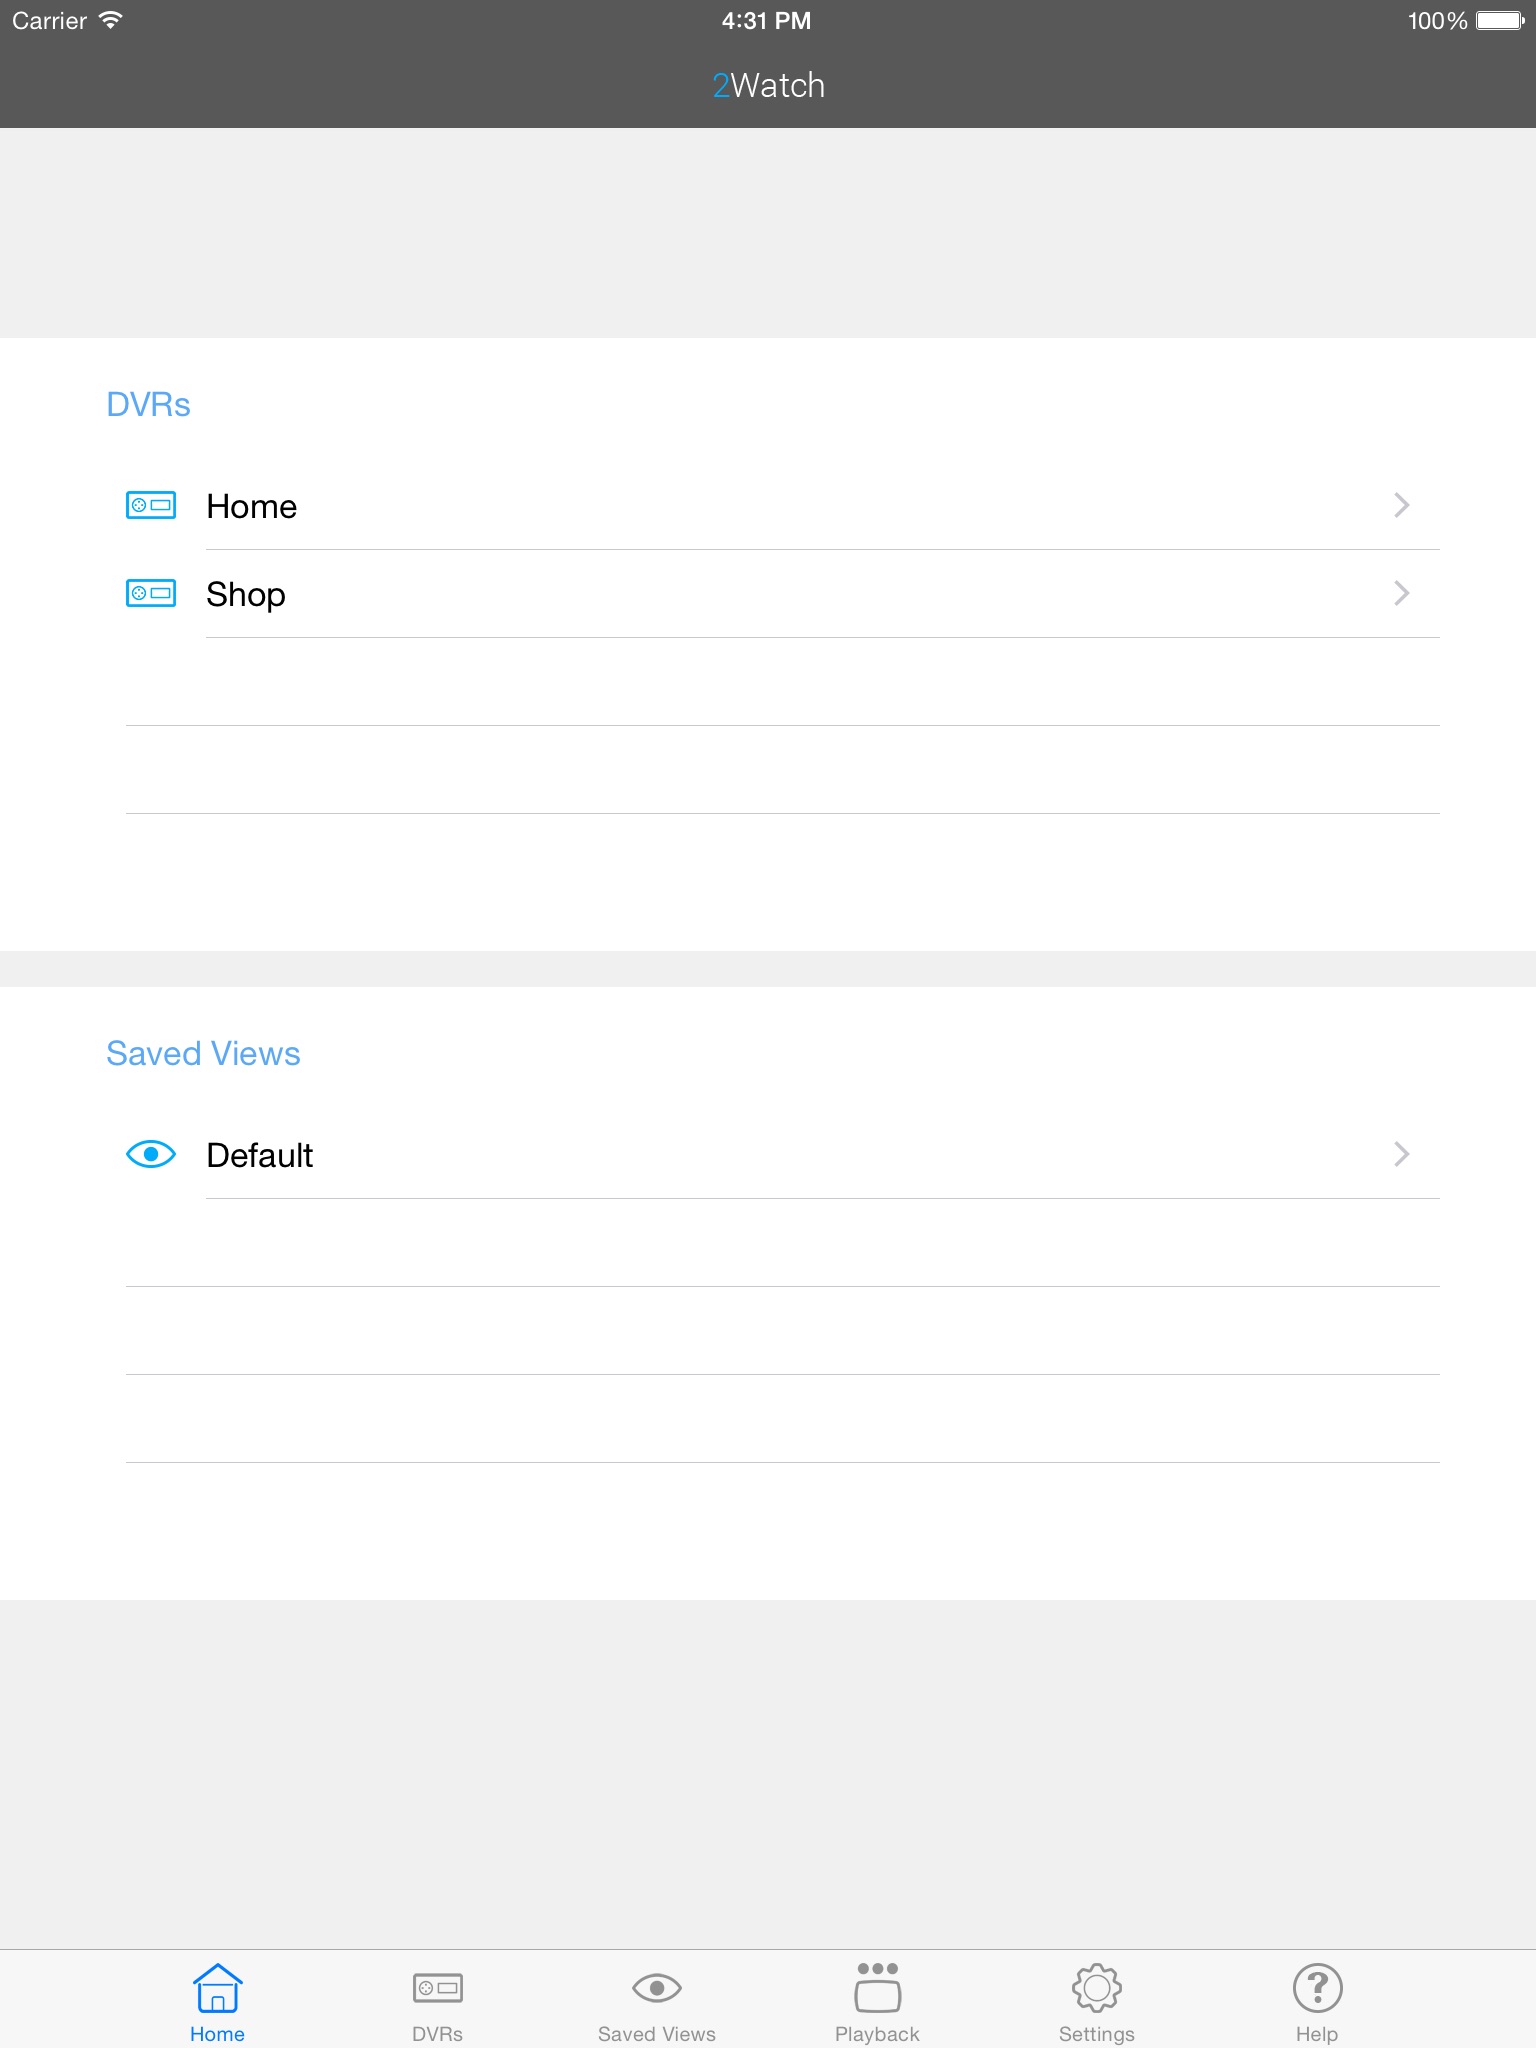Viewport: 1536px width, 2048px height.
Task: Tap the 2Watch title in header
Action: (x=768, y=85)
